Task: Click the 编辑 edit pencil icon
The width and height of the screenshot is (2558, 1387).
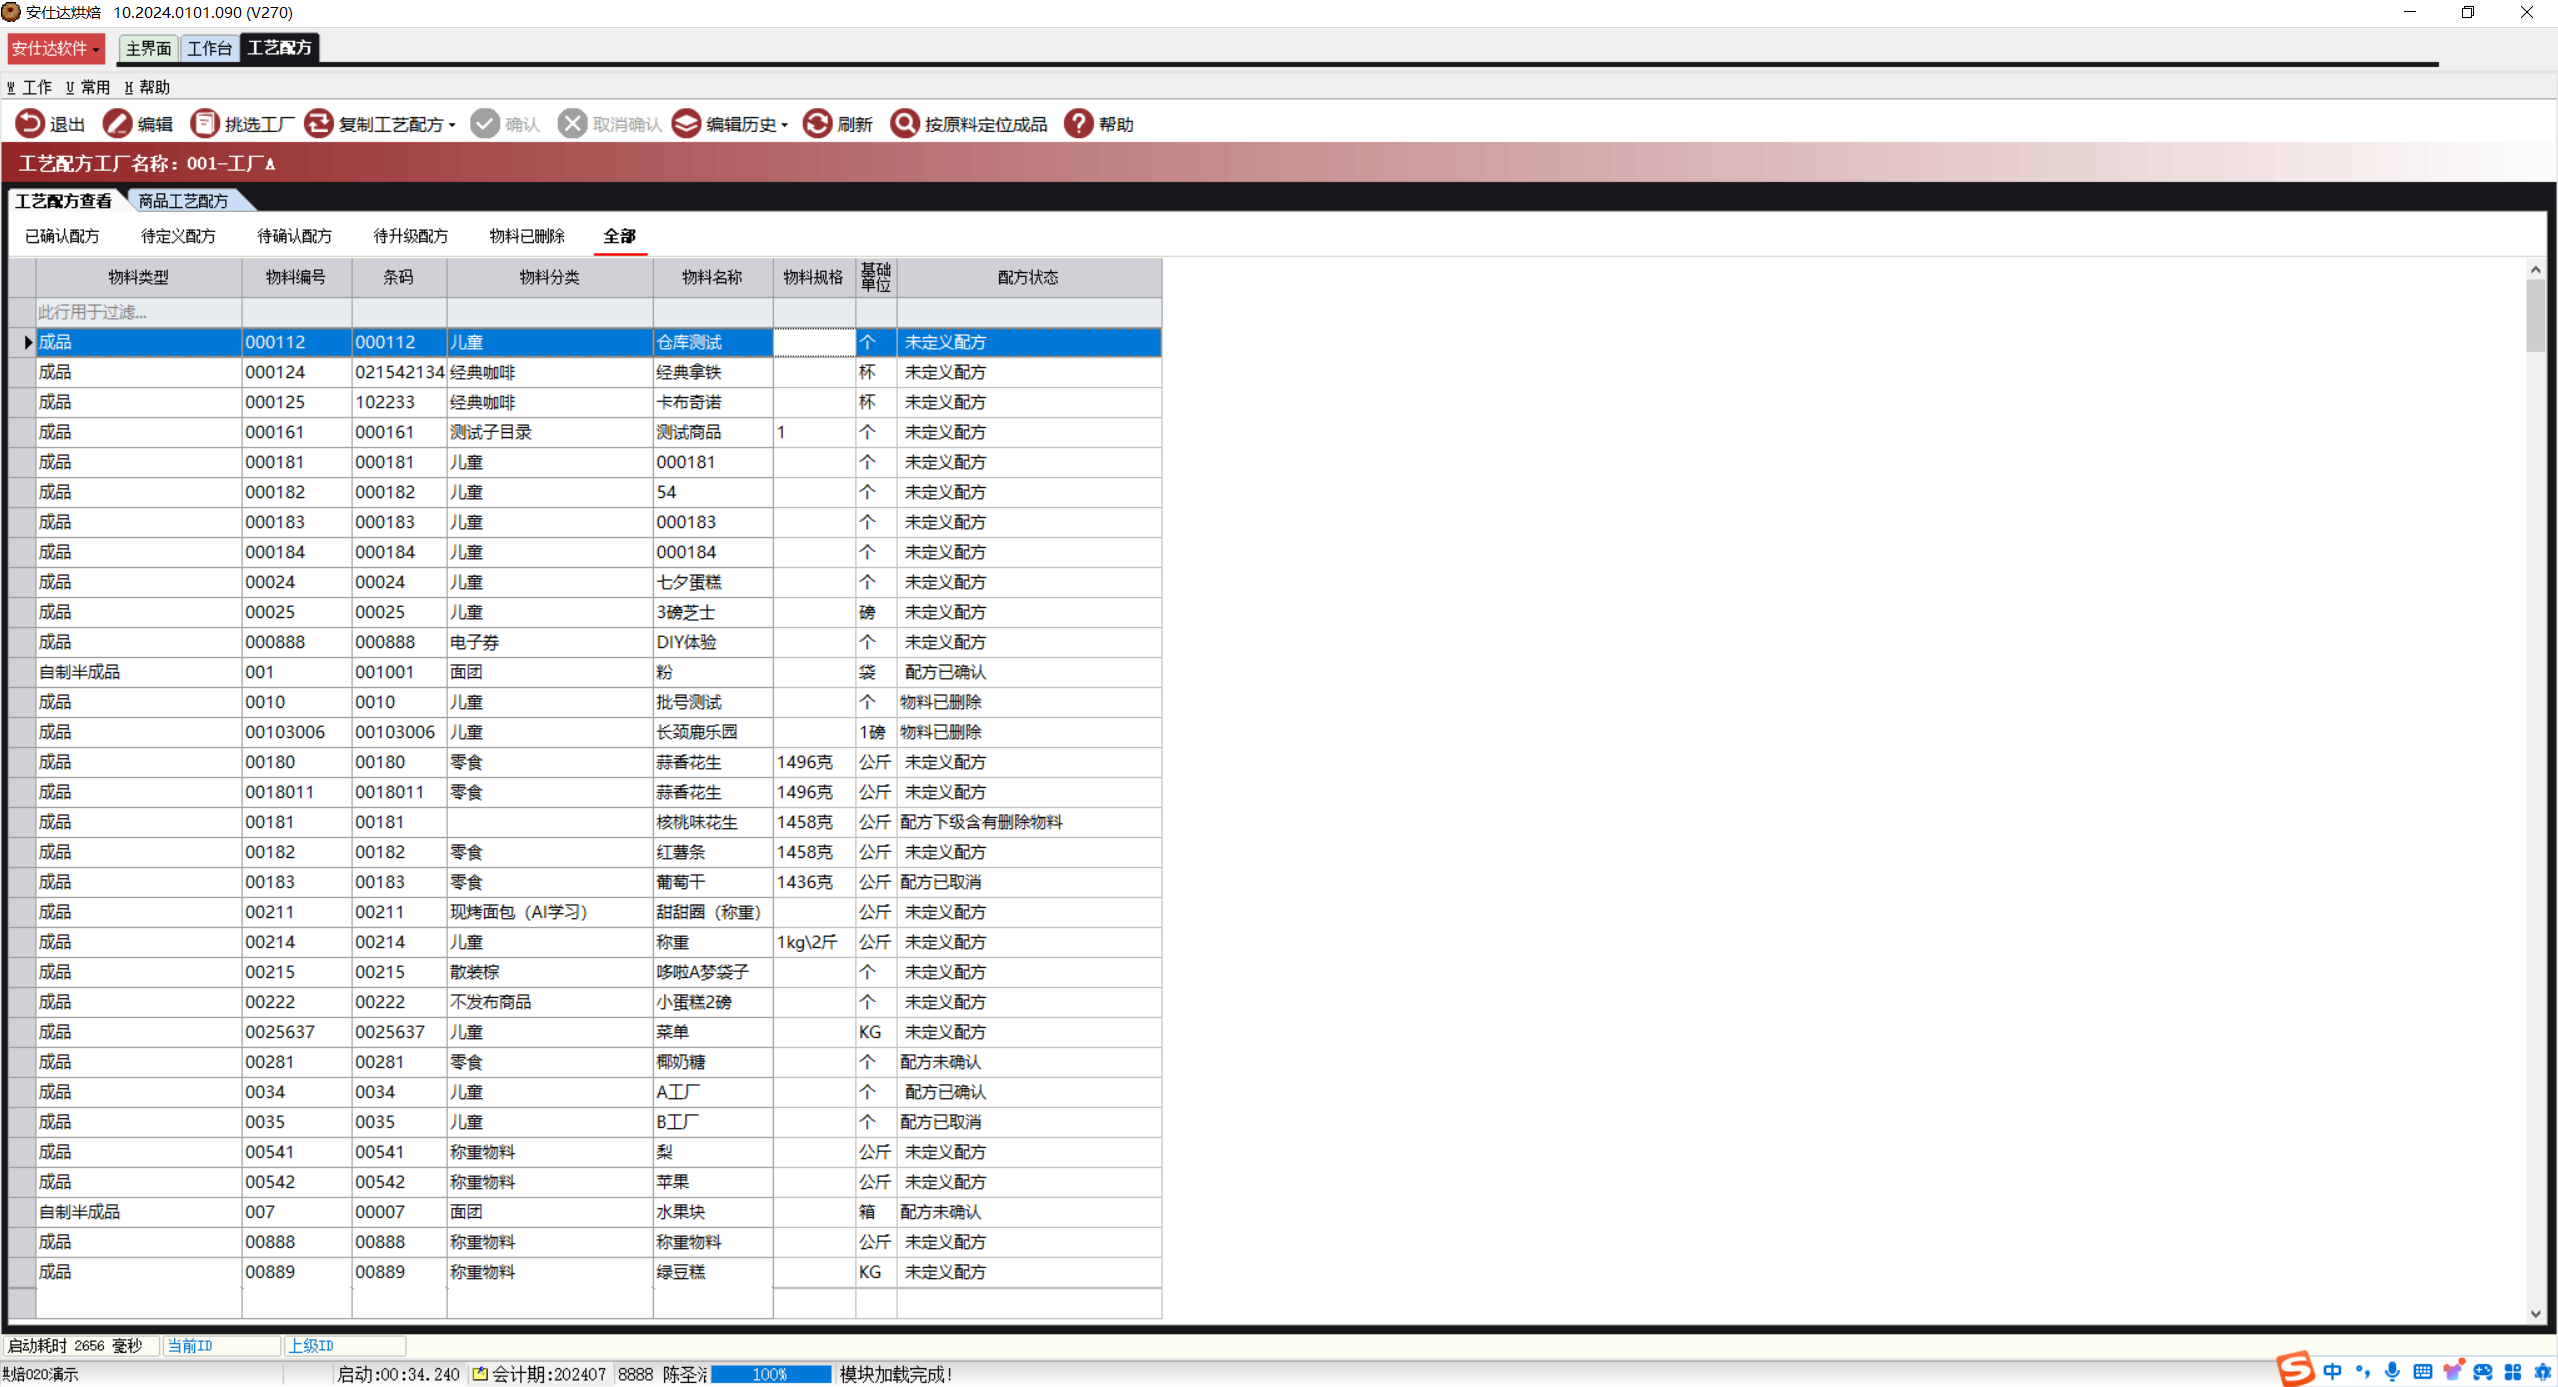Action: pyautogui.click(x=117, y=124)
